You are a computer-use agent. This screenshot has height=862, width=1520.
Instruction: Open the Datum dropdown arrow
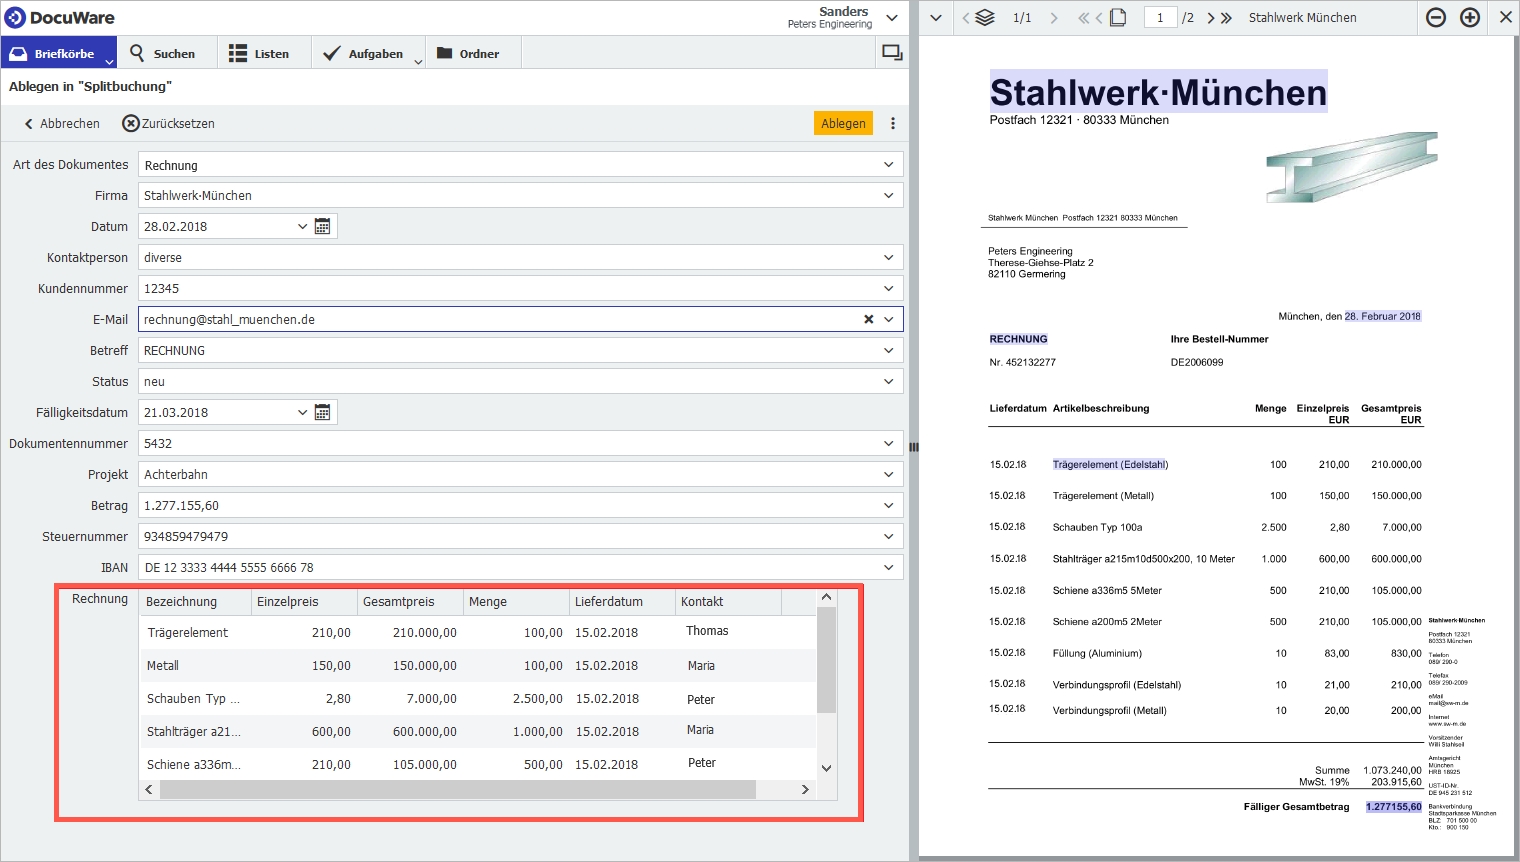coord(303,227)
